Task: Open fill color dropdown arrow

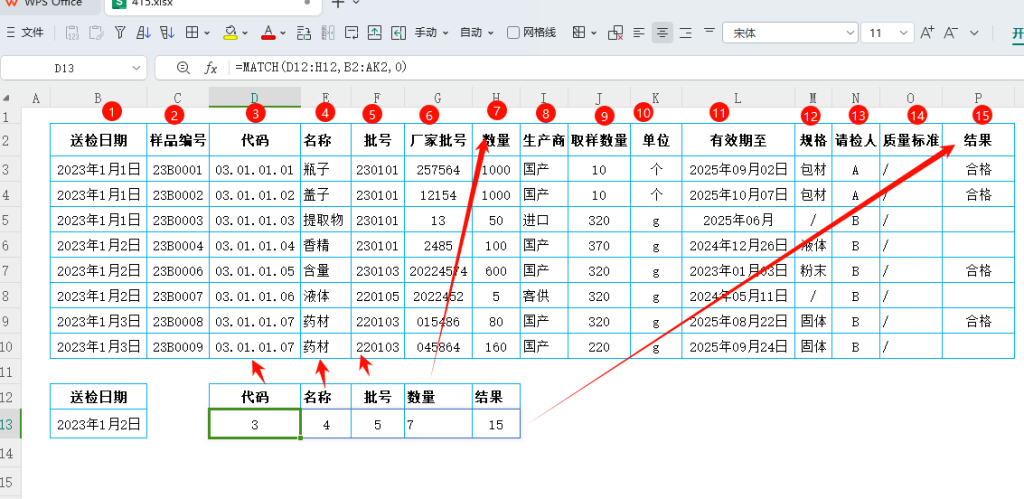Action: coord(245,33)
